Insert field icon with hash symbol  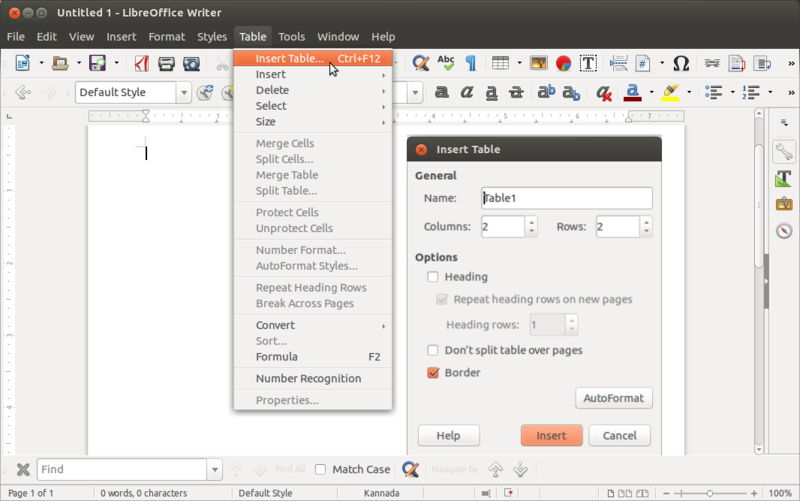(x=642, y=63)
